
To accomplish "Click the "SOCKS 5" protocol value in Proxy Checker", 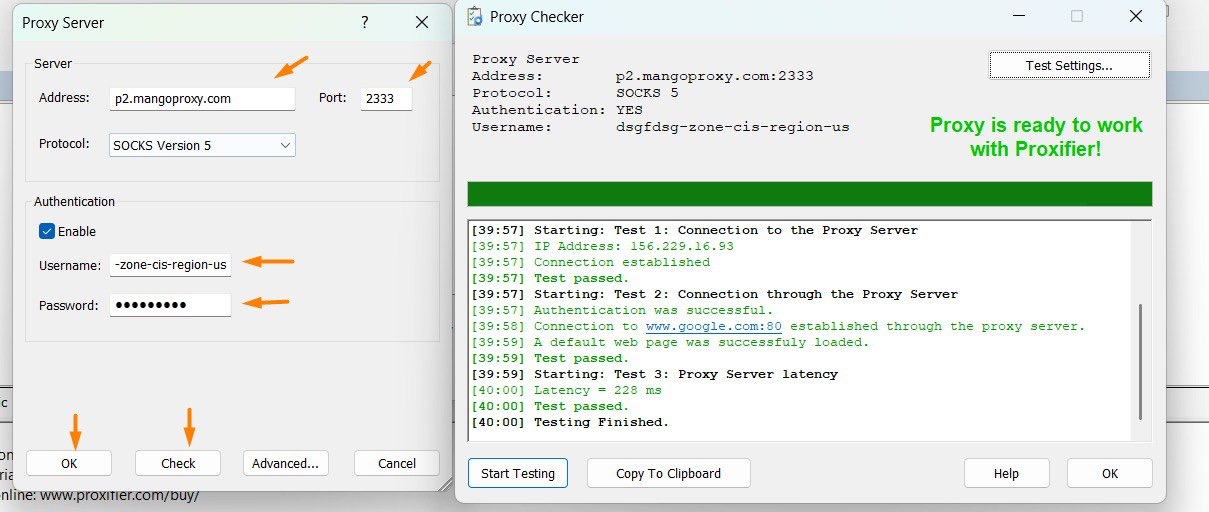I will pos(647,93).
